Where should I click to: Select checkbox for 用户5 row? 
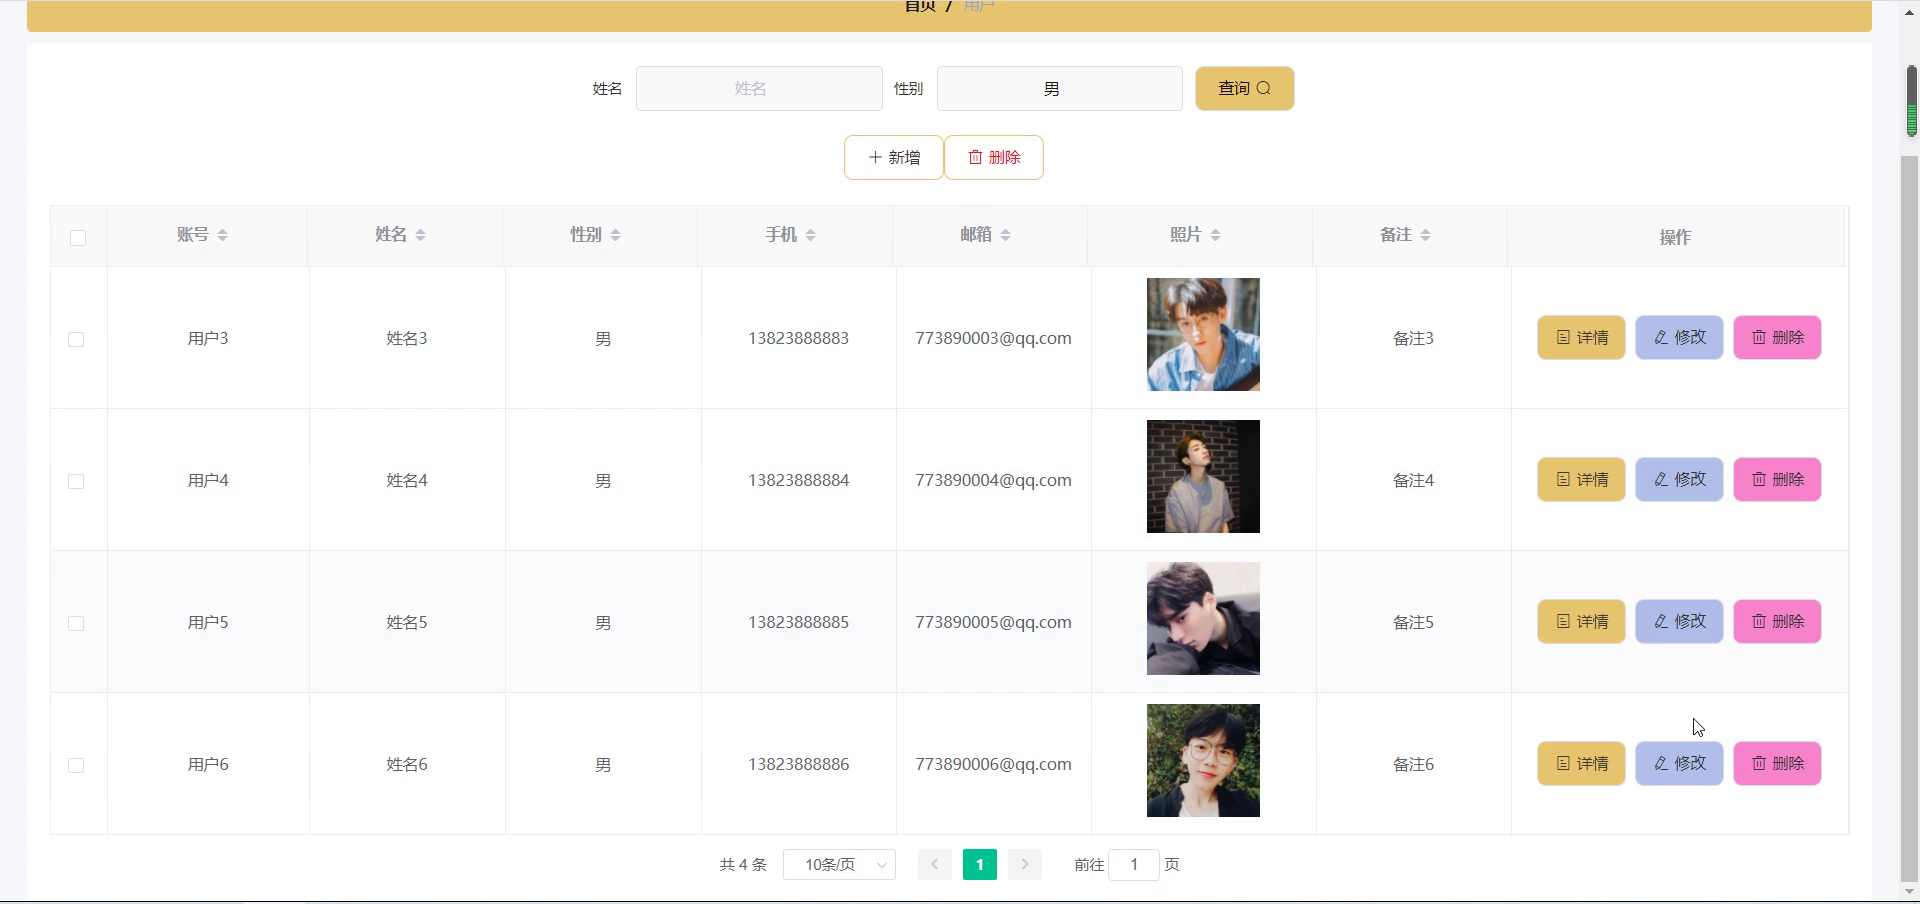click(76, 623)
